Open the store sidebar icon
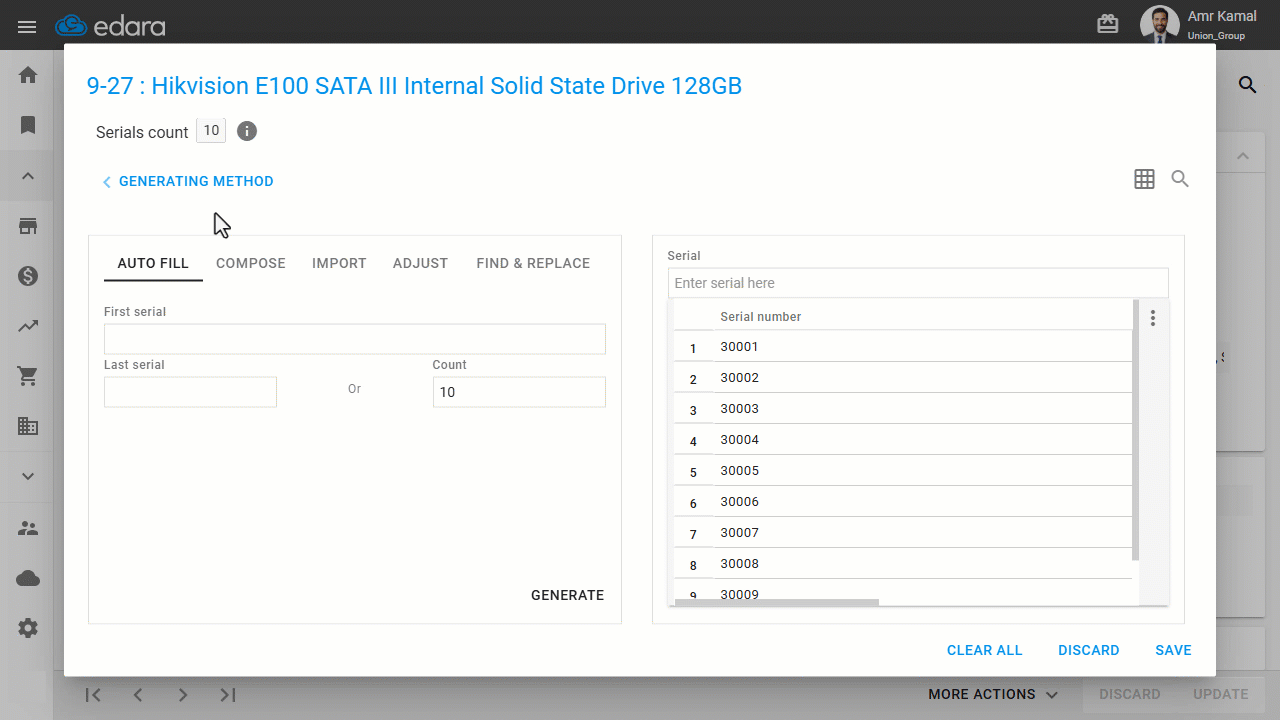 [28, 226]
